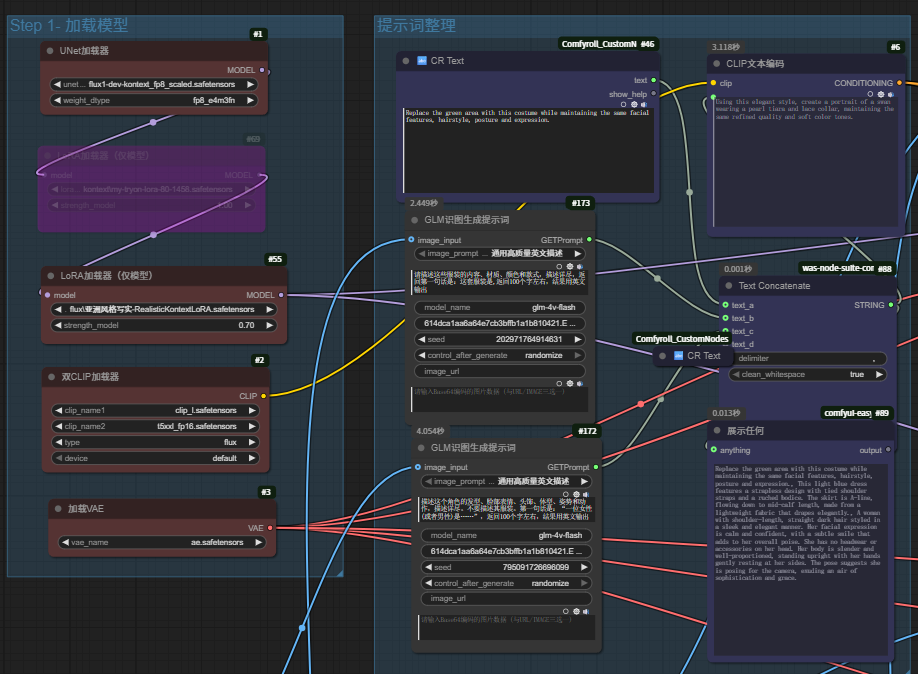Collapse 双CLIP加载器 node via title dot
The width and height of the screenshot is (918, 674).
(52, 377)
